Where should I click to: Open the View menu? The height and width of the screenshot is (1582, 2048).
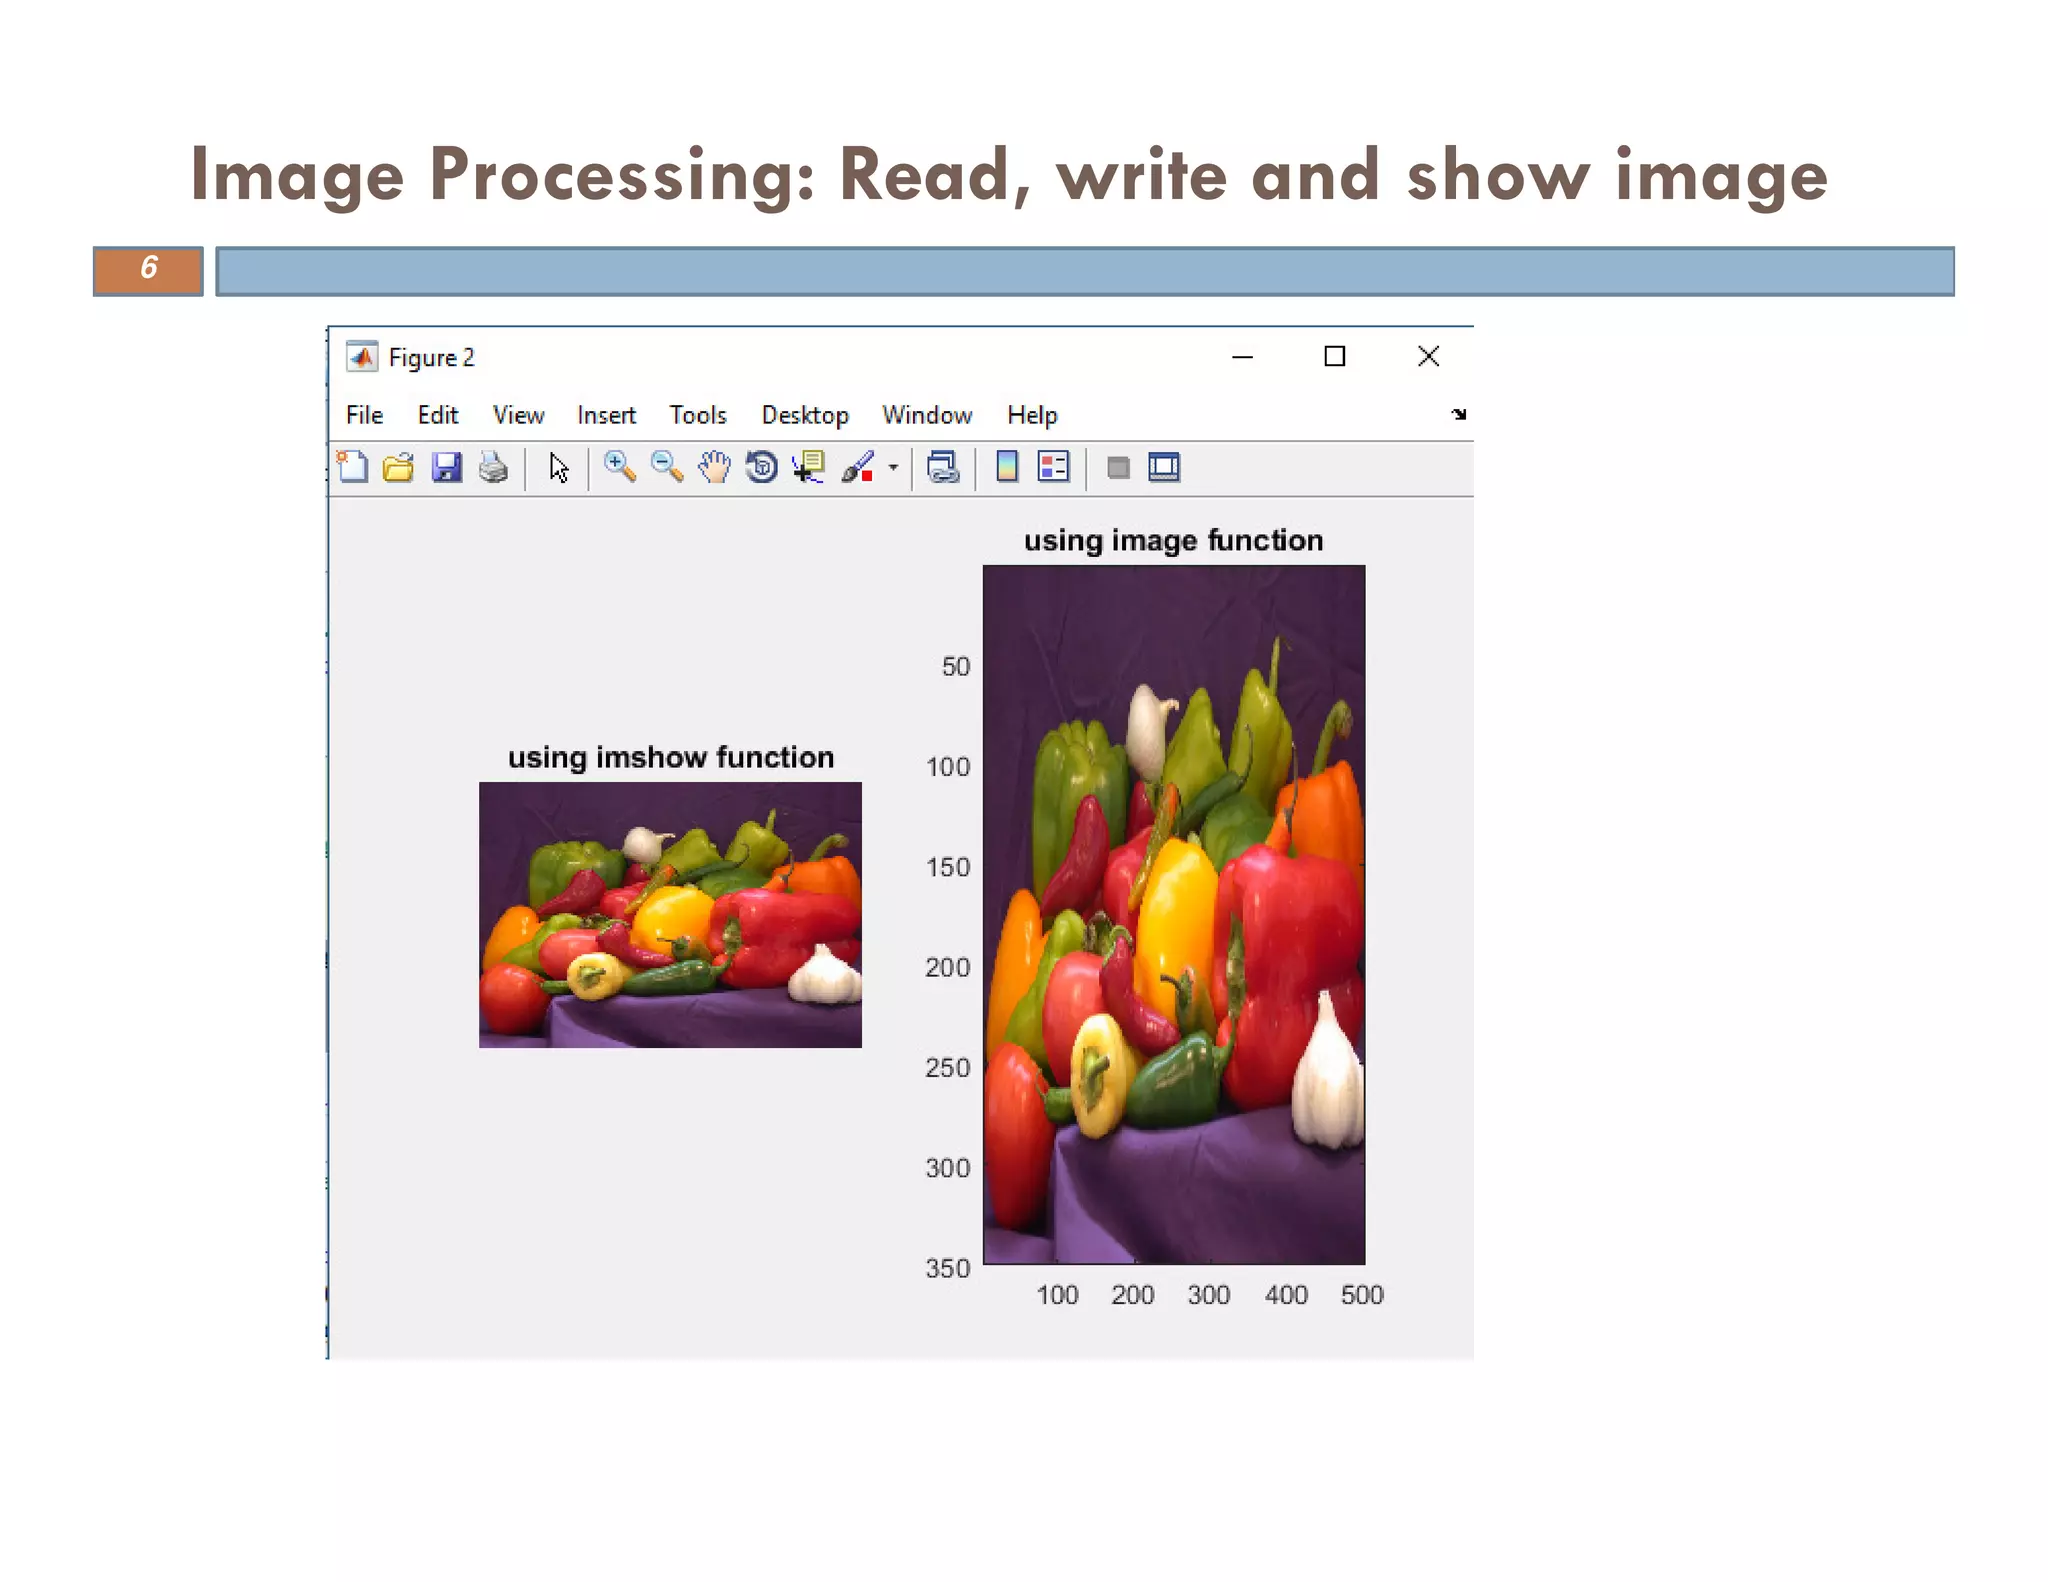point(518,415)
